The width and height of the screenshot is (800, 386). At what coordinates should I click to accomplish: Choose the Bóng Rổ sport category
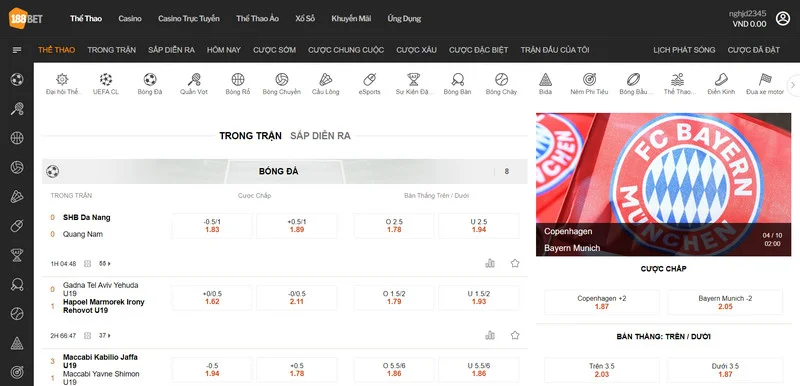238,84
